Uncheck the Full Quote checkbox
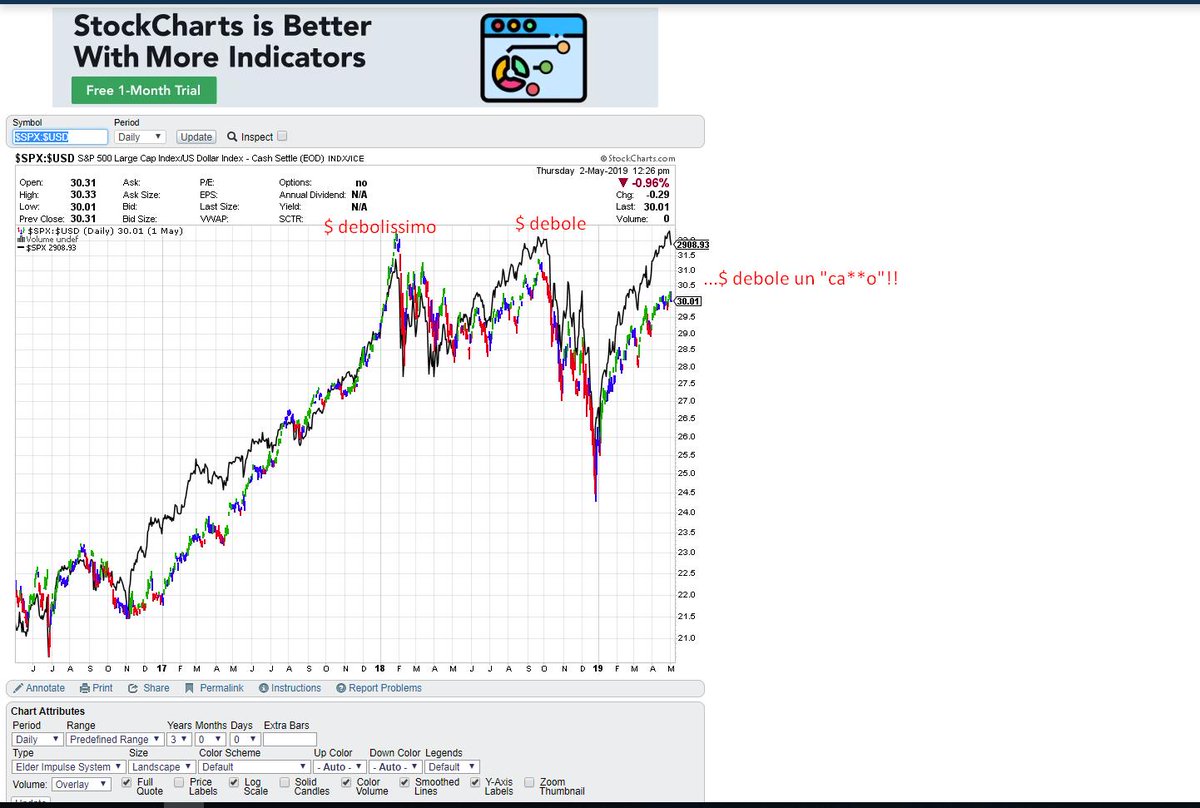This screenshot has width=1200, height=808. pos(126,783)
